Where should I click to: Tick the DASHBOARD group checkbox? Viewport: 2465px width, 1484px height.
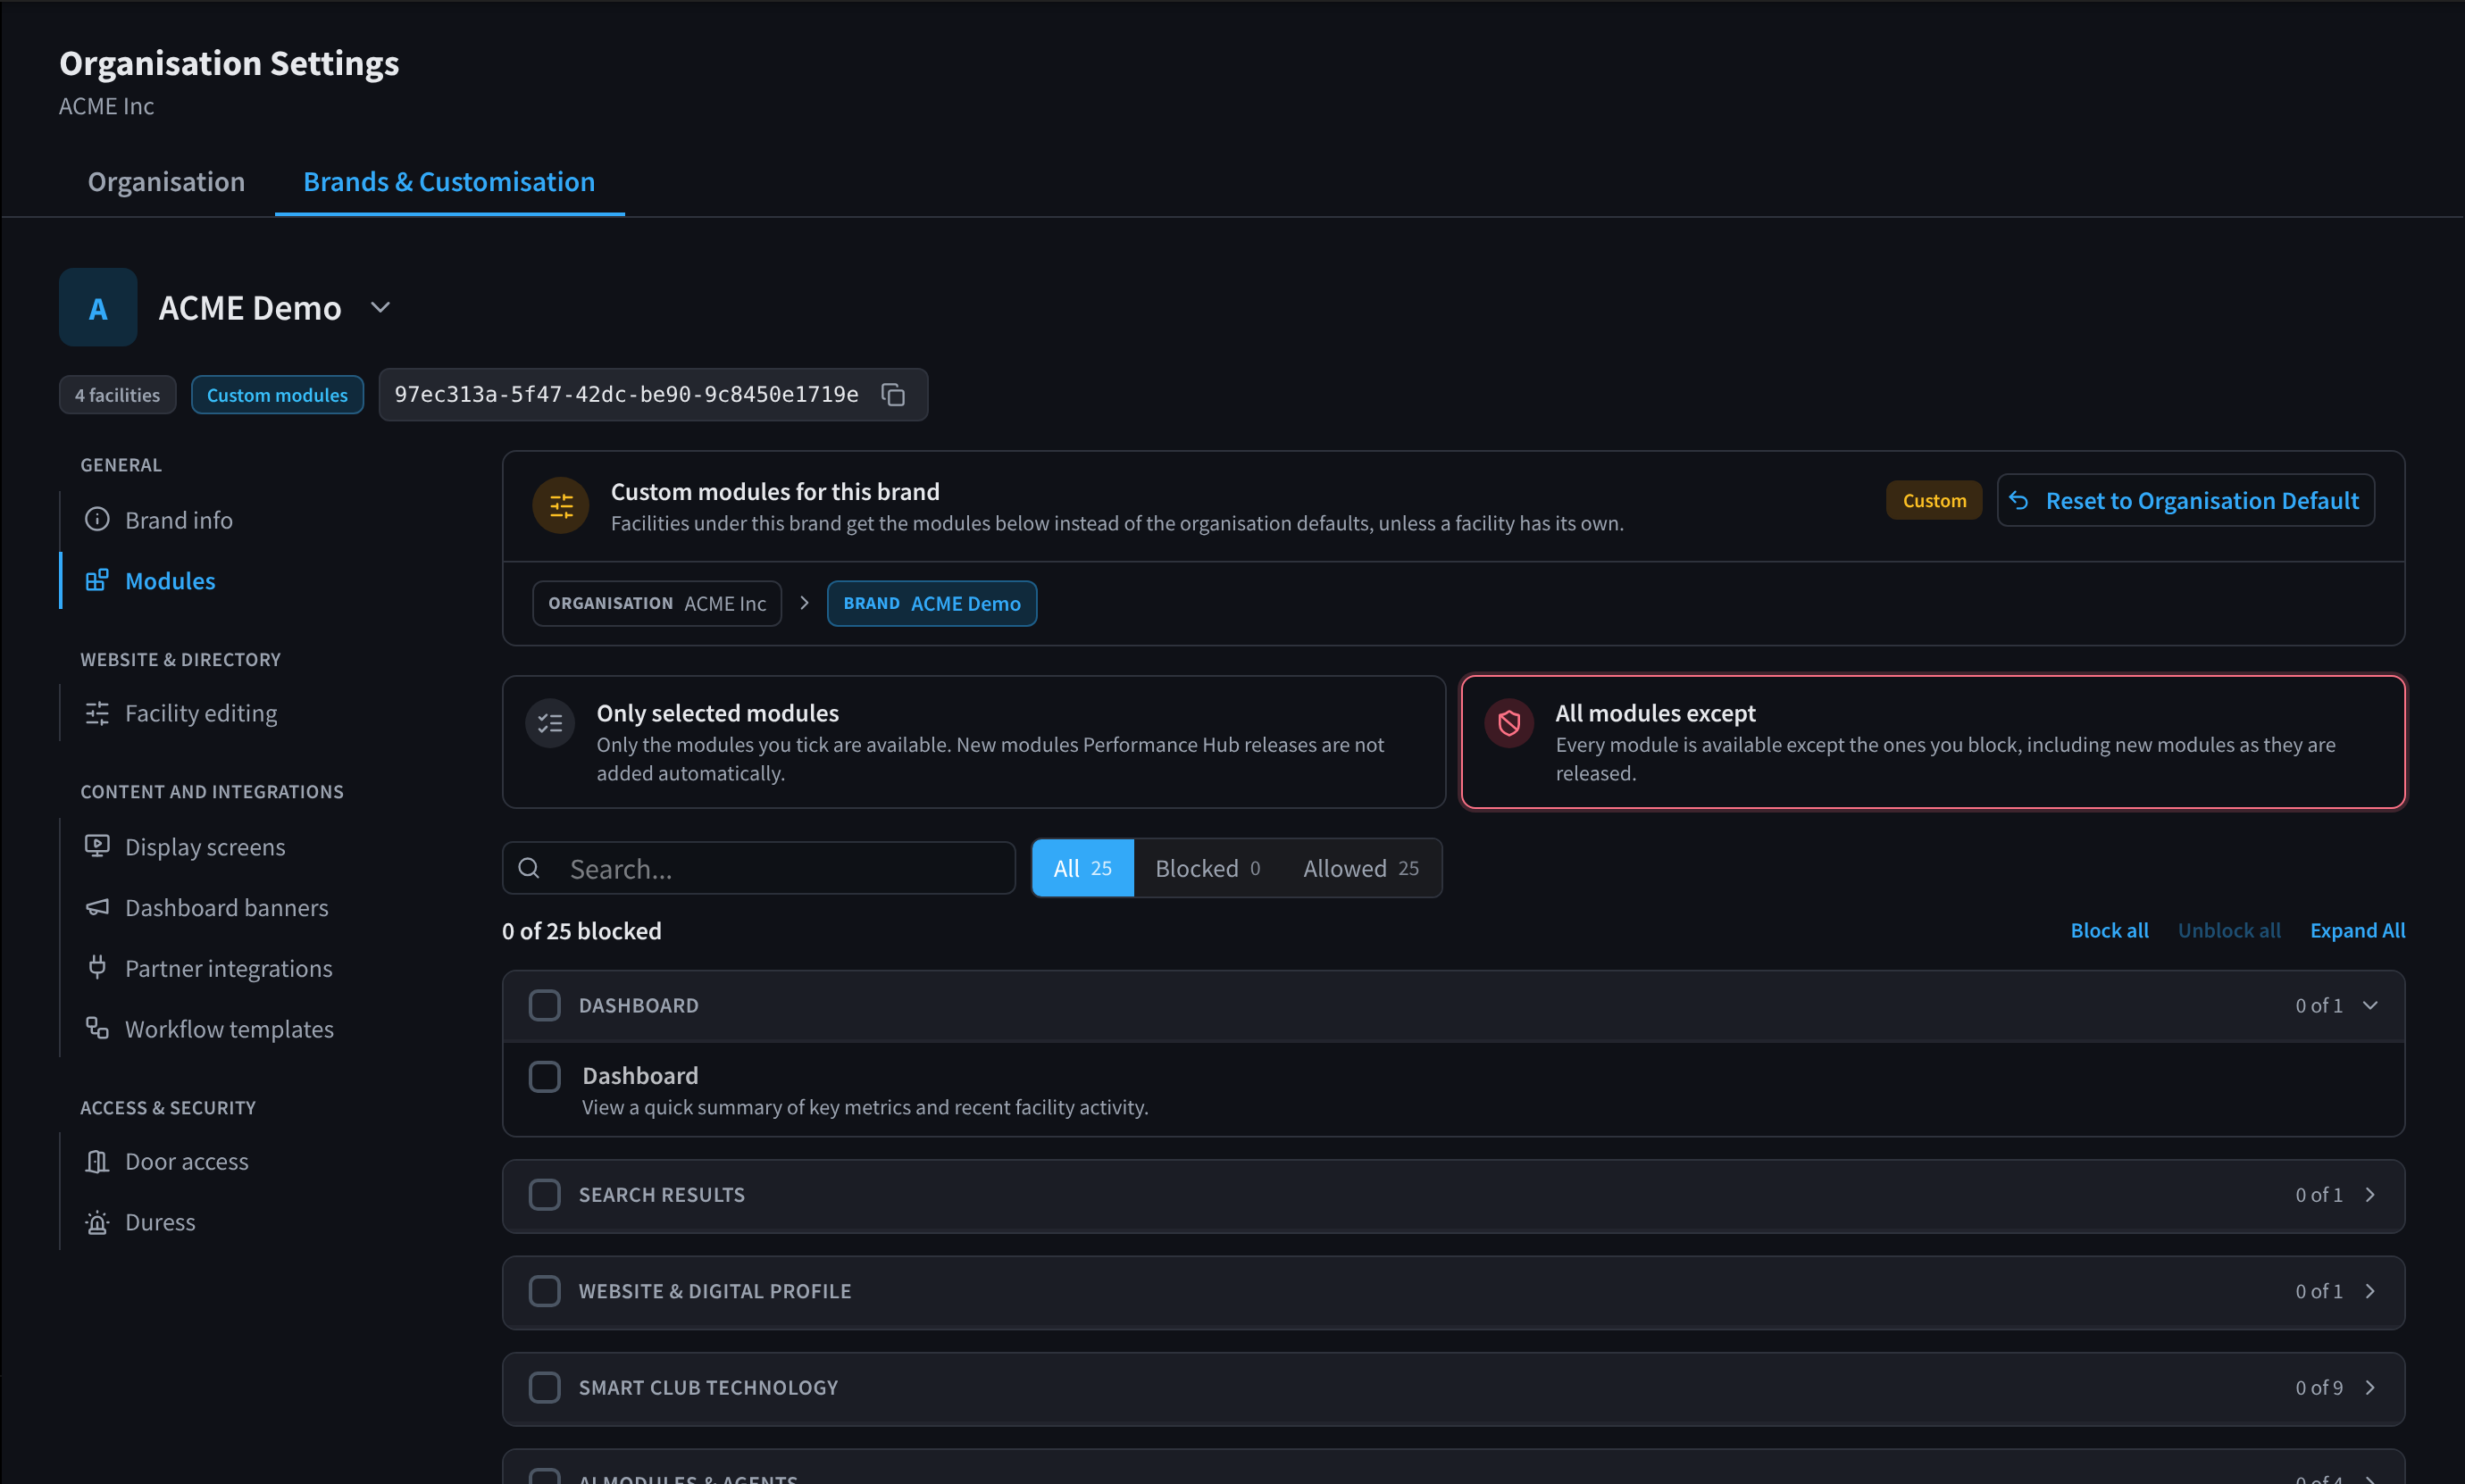tap(544, 1005)
